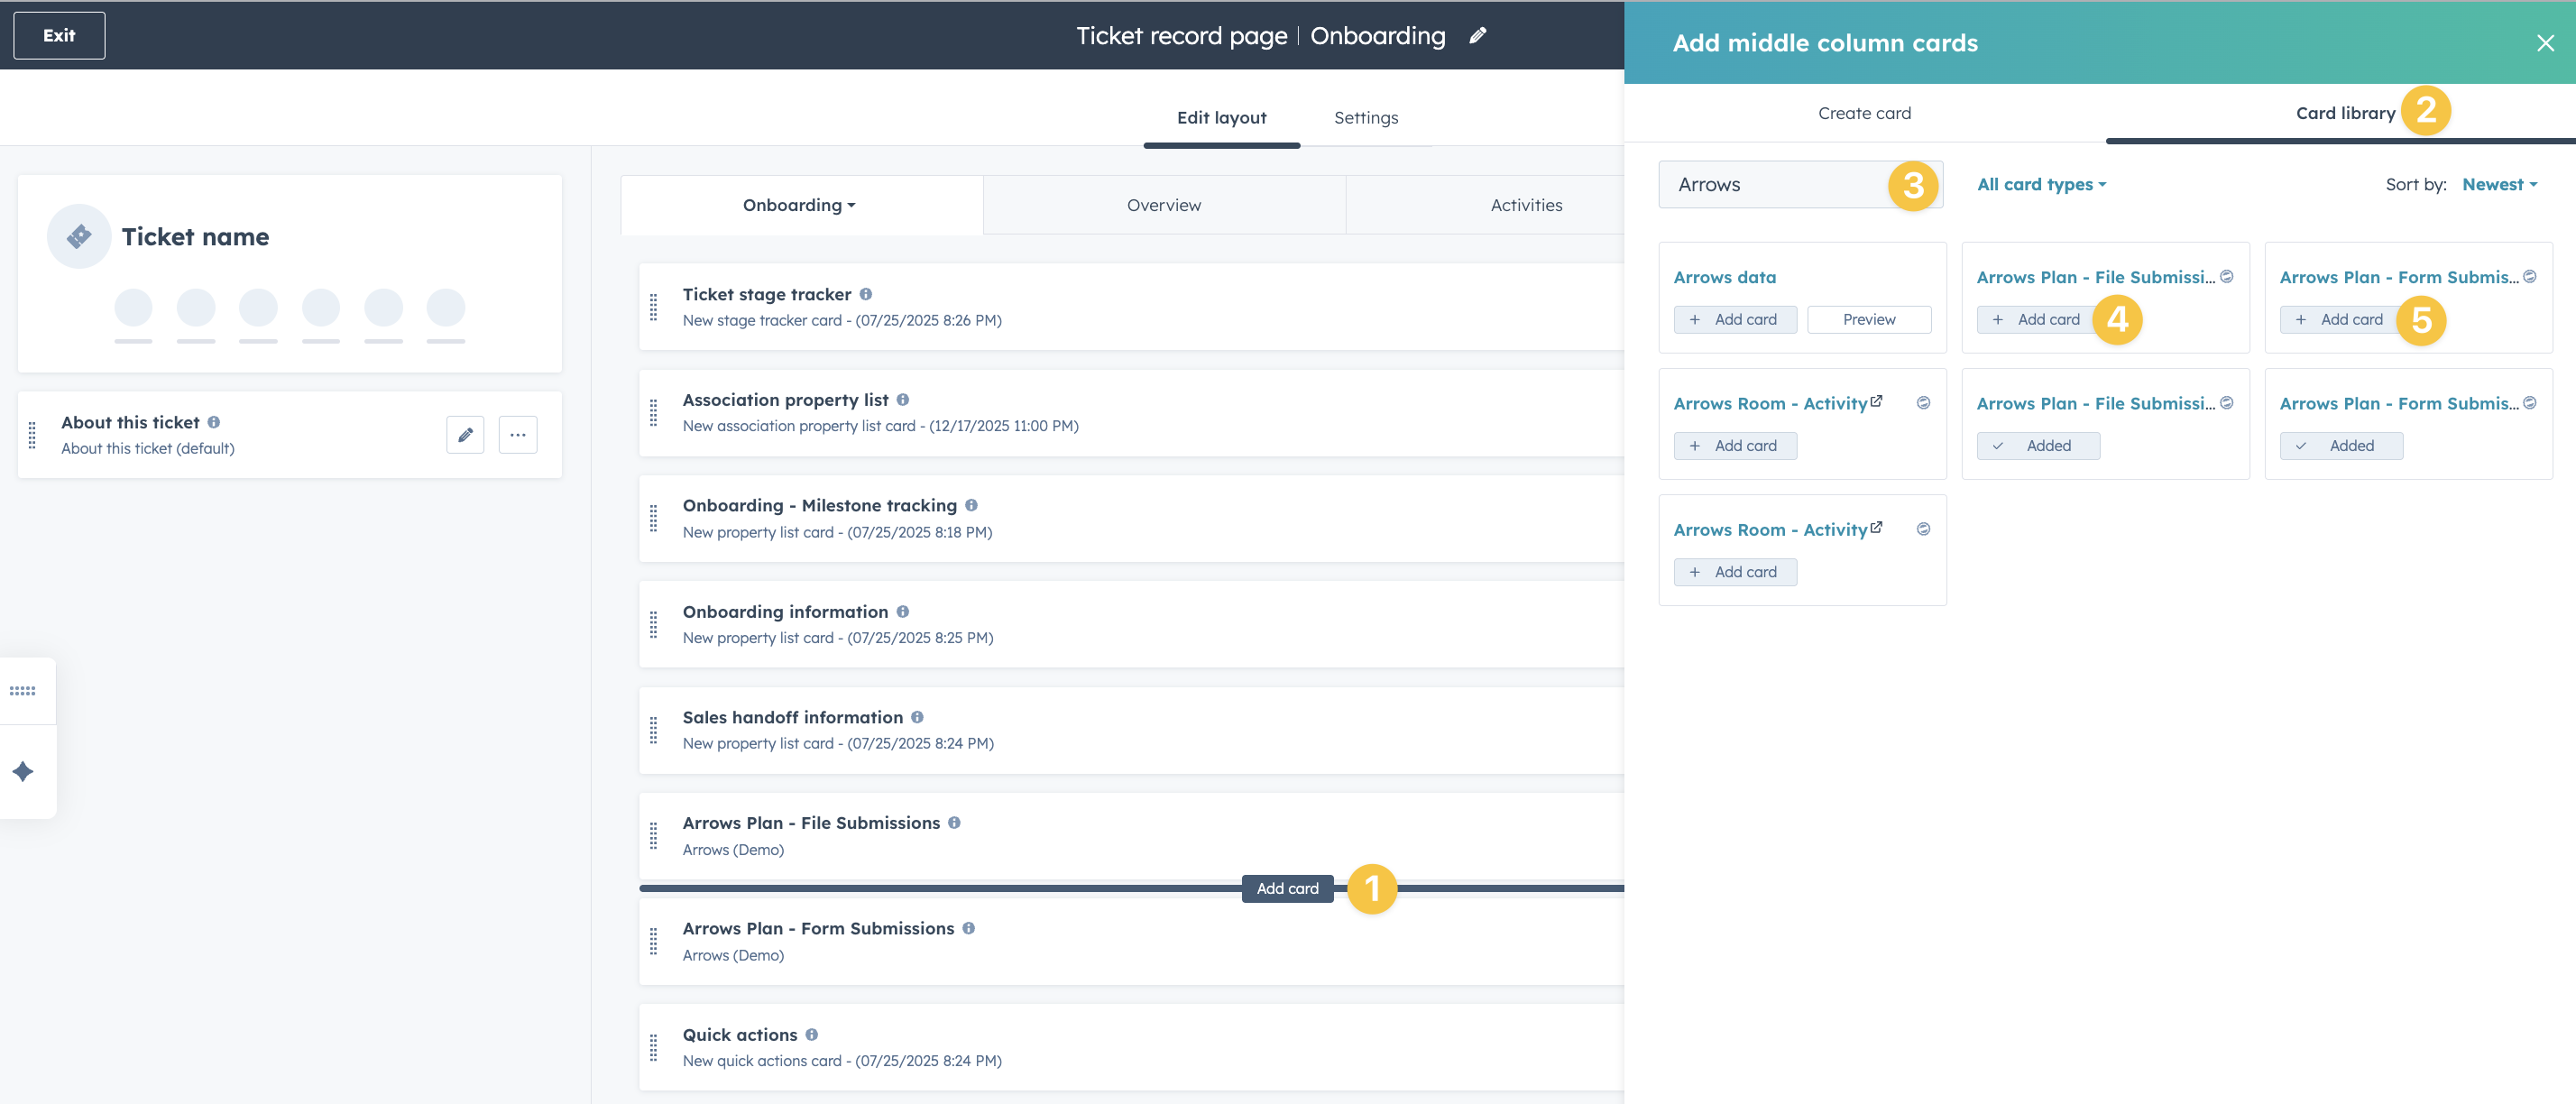Close the Add middle column cards panel
The image size is (2576, 1104).
(2545, 43)
